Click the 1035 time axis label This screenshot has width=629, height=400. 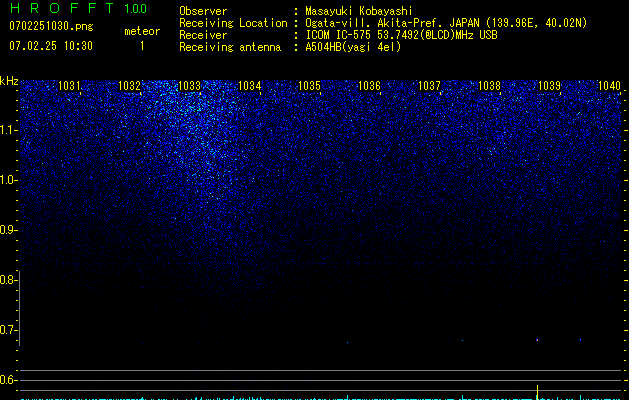(309, 85)
